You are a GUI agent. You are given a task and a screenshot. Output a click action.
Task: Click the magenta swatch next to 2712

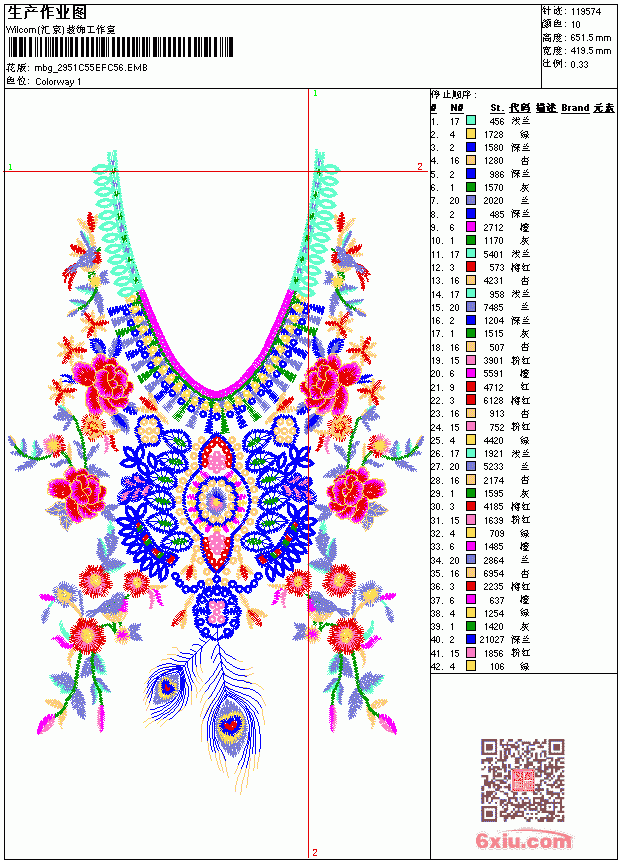(471, 227)
